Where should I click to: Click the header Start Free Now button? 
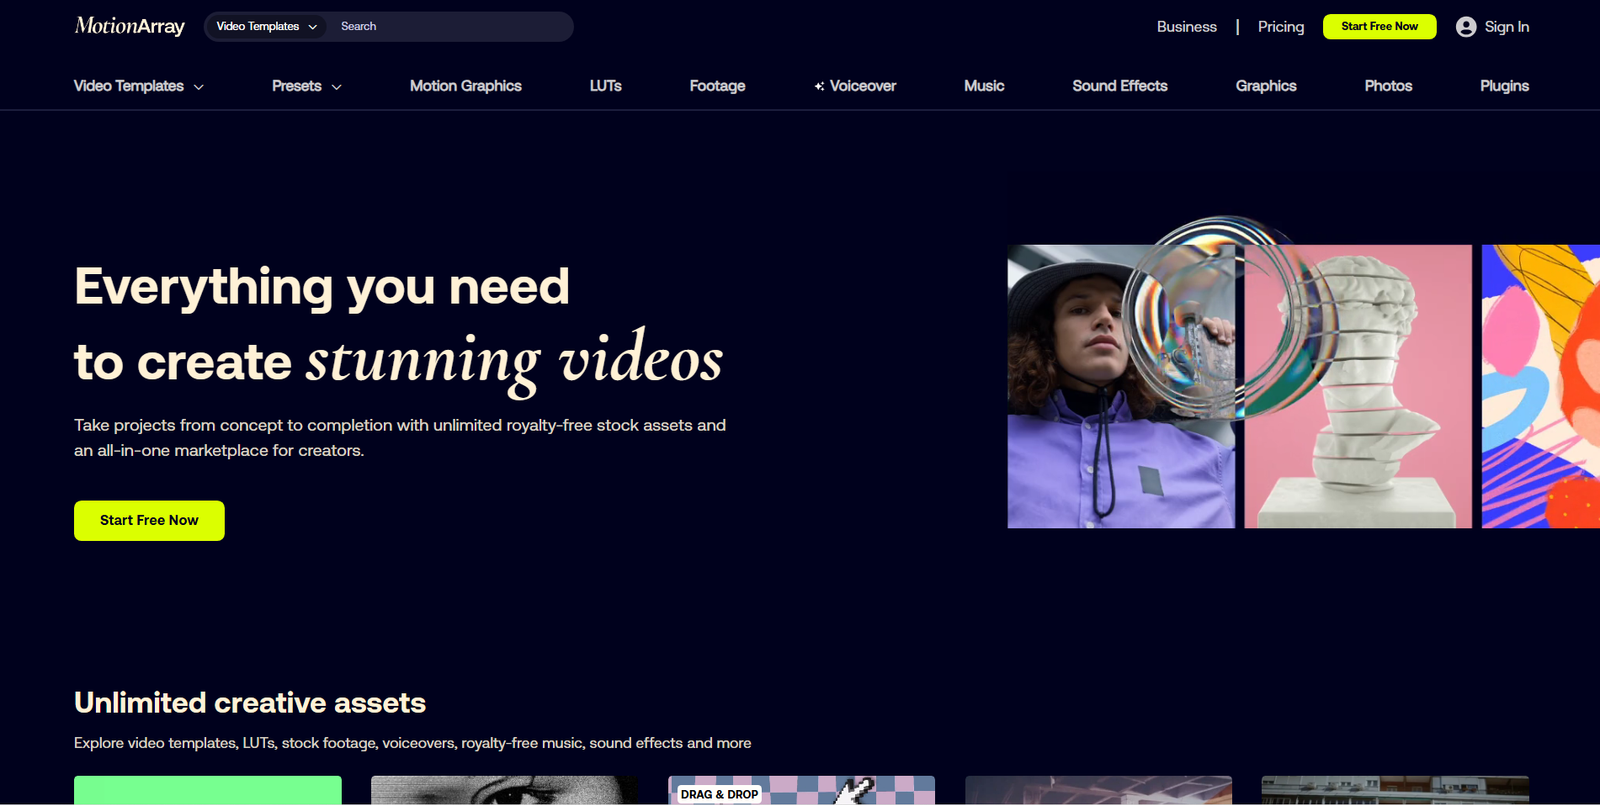pyautogui.click(x=1379, y=27)
